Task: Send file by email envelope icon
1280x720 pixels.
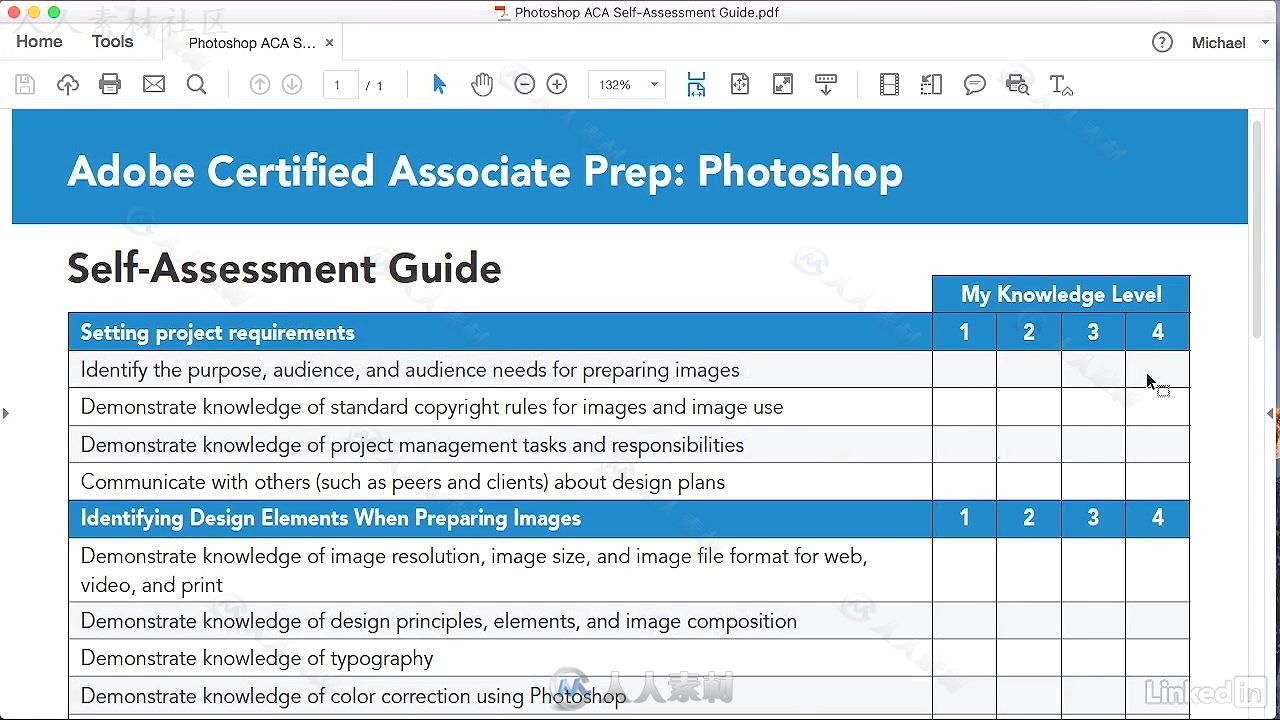Action: (x=154, y=85)
